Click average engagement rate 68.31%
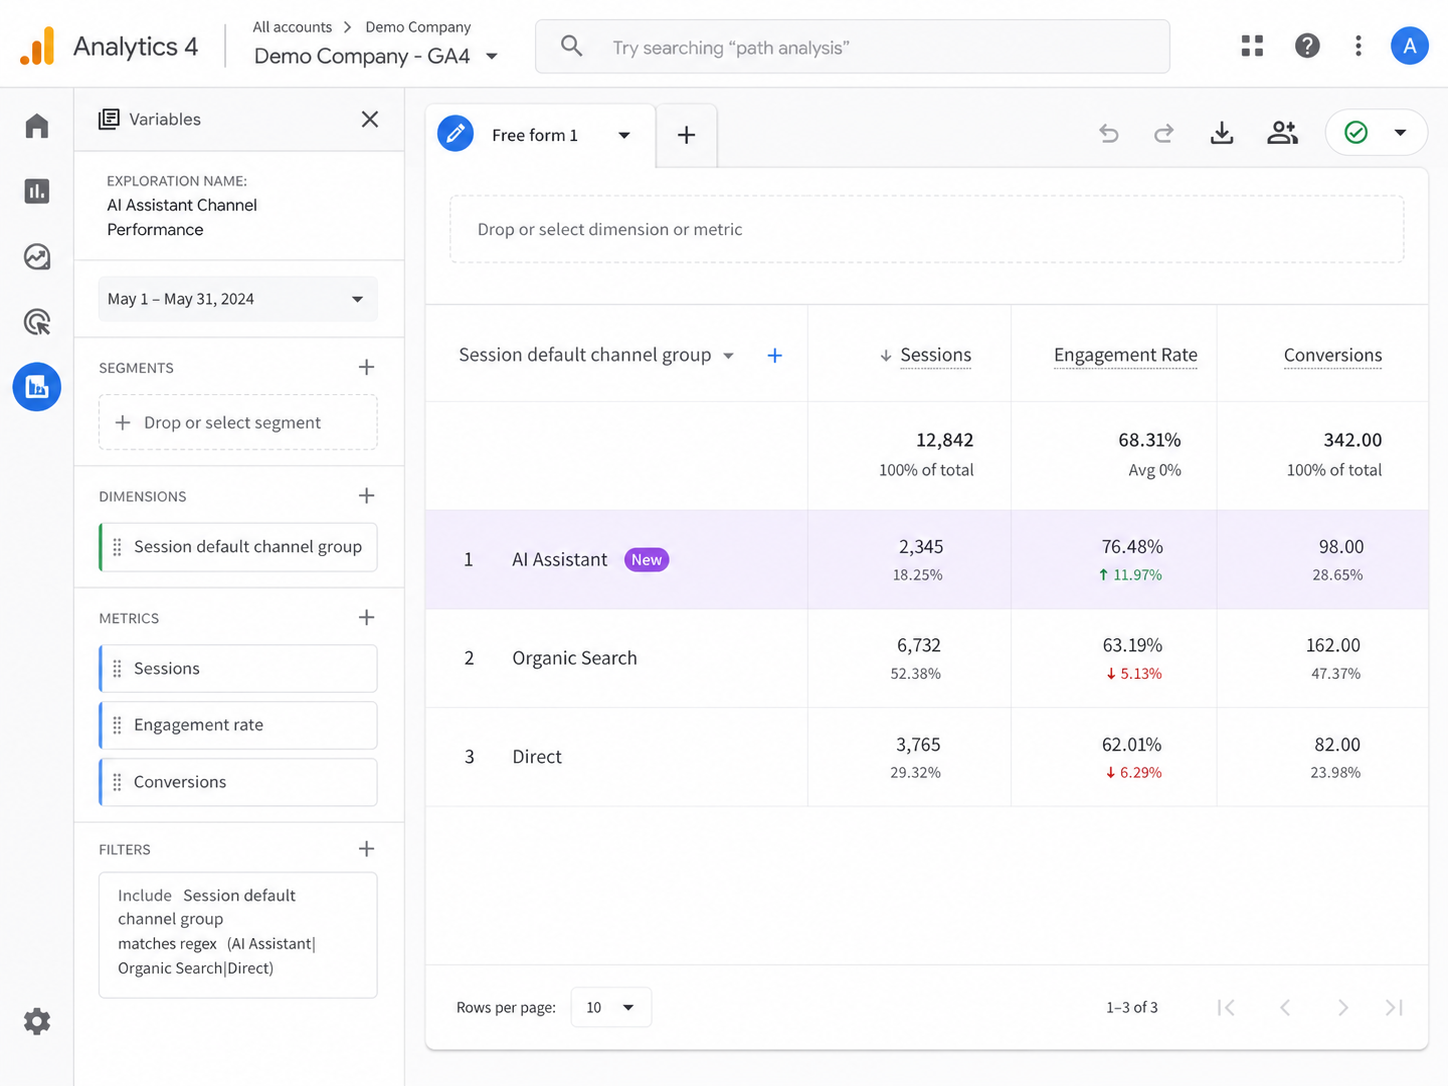Viewport: 1448px width, 1086px height. (x=1150, y=440)
